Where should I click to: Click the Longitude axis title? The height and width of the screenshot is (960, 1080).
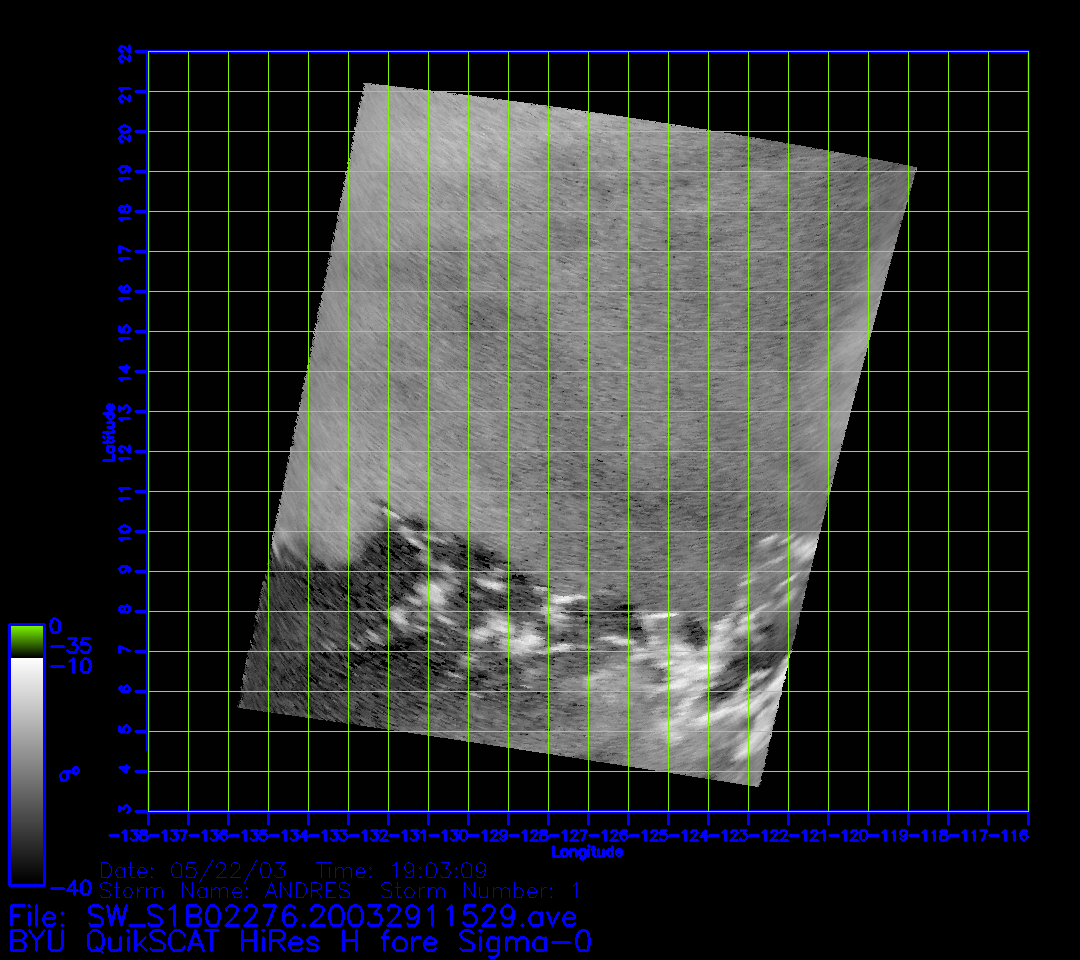[587, 852]
